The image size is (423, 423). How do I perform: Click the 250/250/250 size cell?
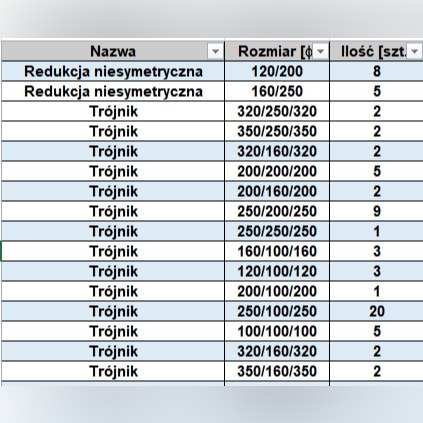(x=277, y=231)
